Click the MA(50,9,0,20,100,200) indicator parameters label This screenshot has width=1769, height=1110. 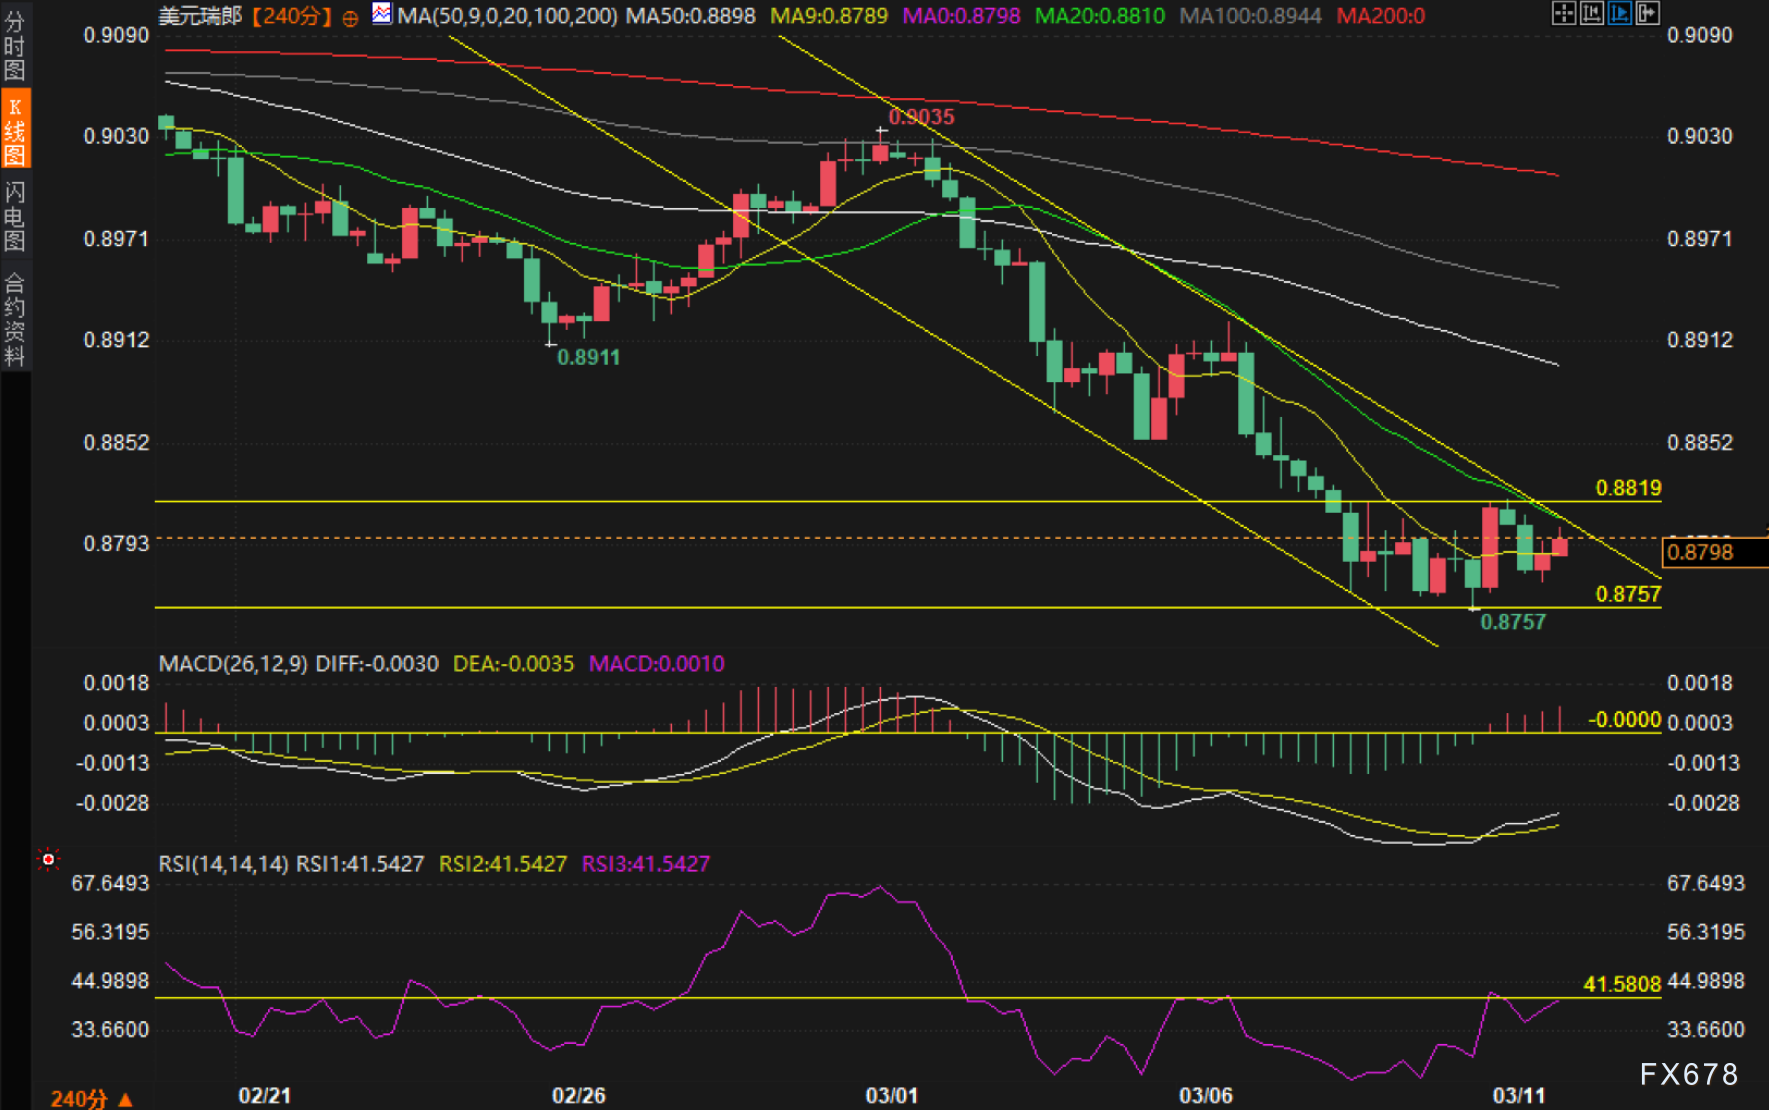tap(507, 16)
